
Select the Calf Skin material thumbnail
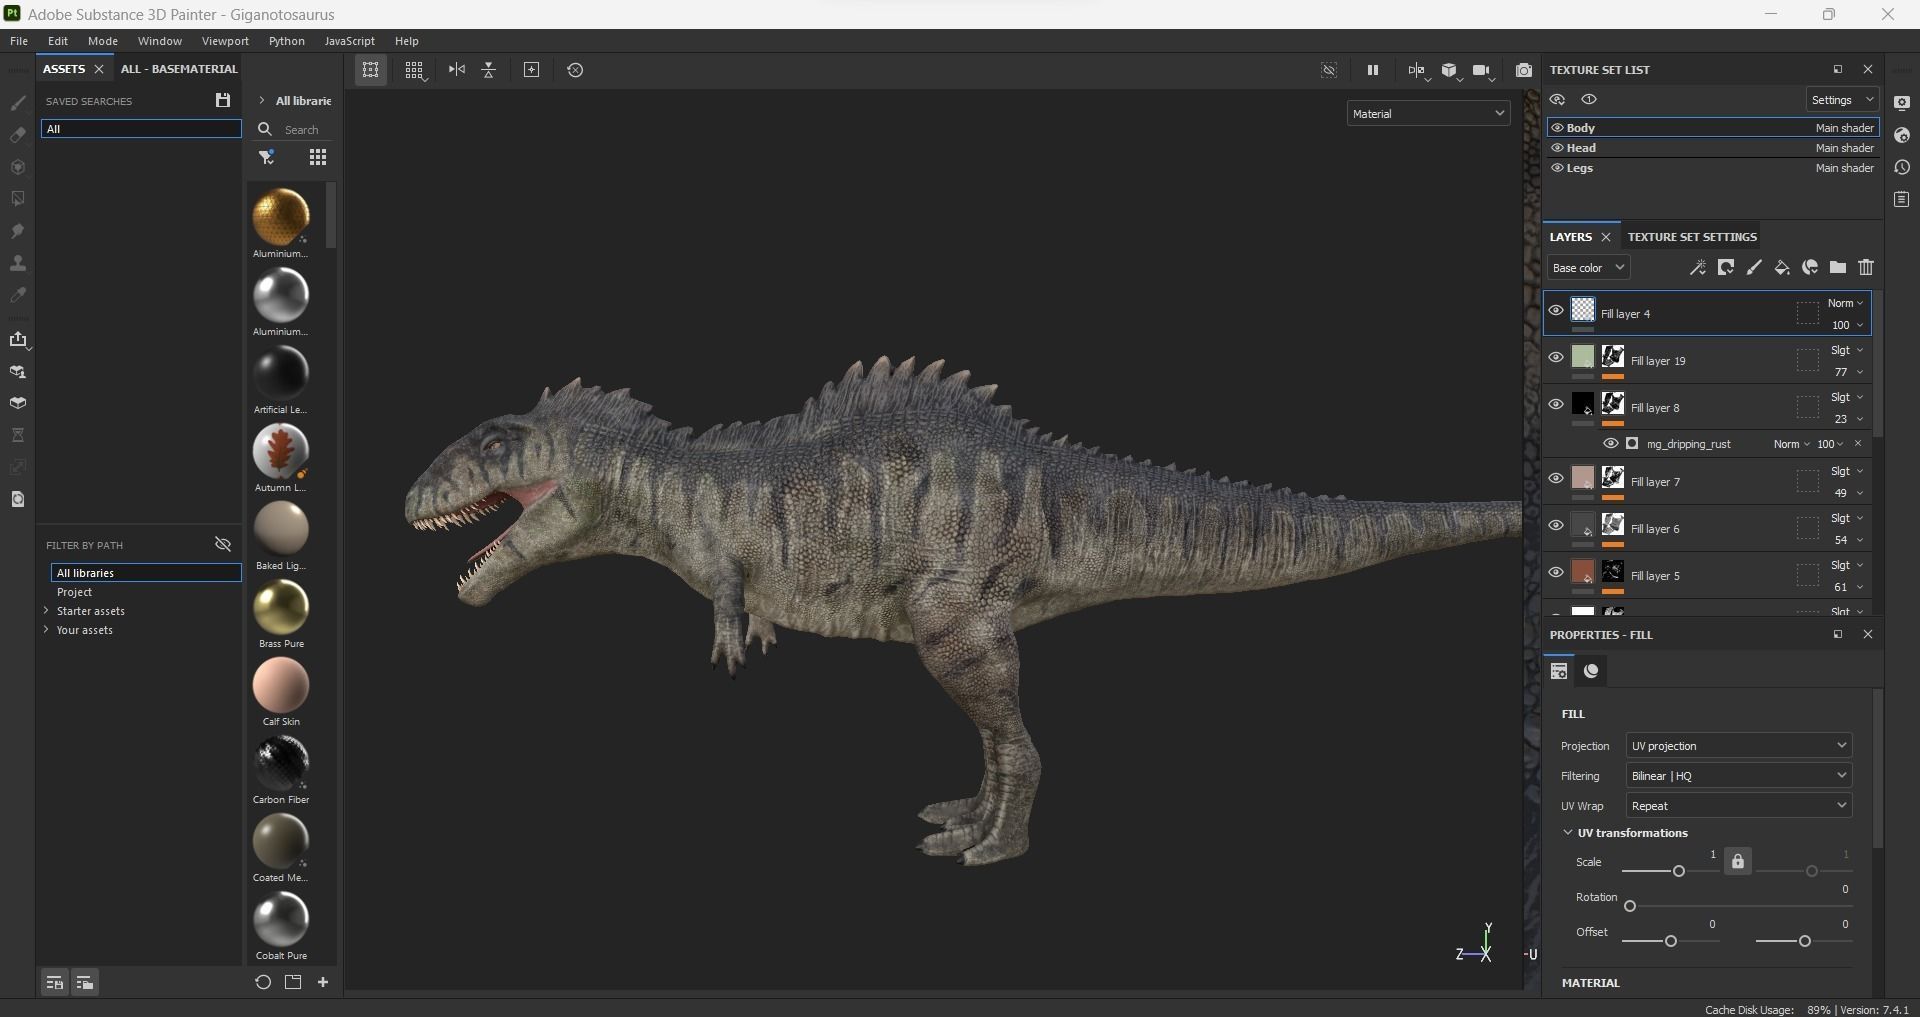click(281, 685)
